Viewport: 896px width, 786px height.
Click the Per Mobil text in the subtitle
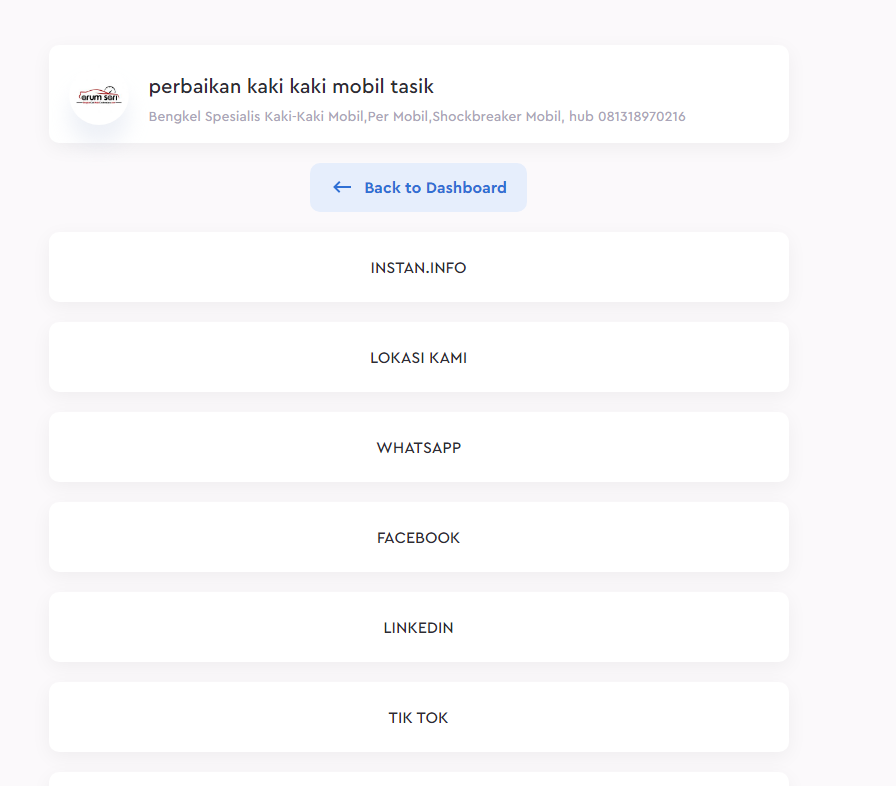[398, 117]
